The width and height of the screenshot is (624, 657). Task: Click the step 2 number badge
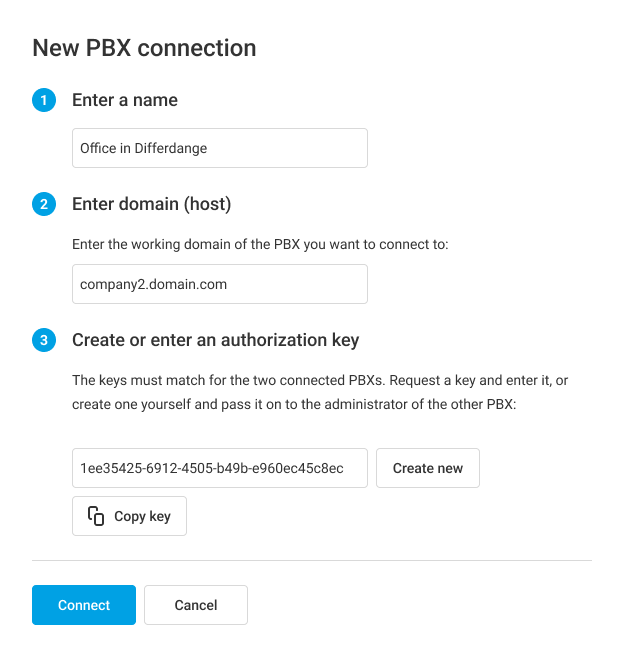coord(44,204)
